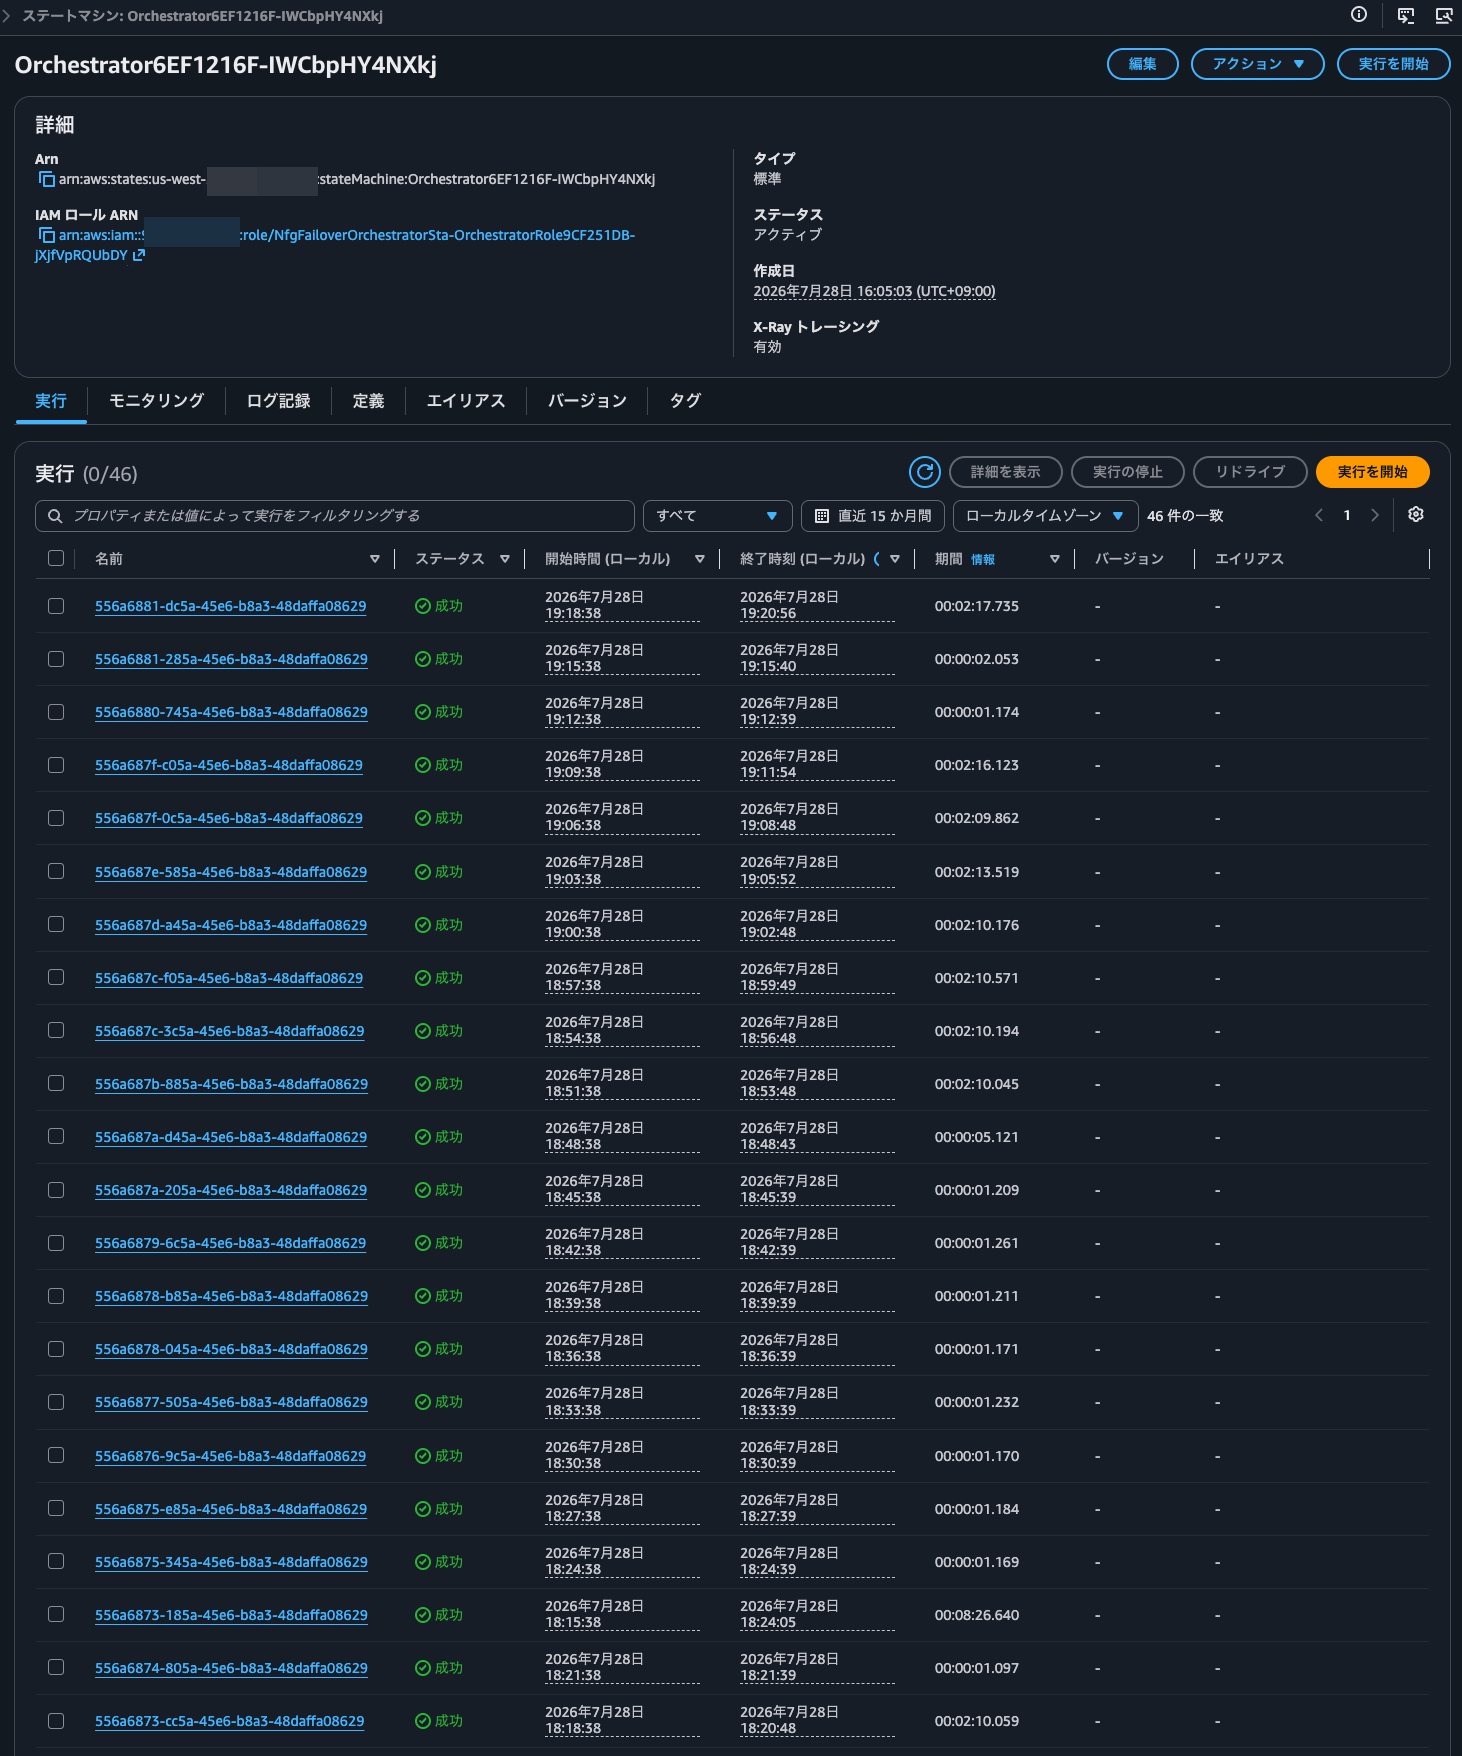Open execution 556a6874-805a link
The image size is (1462, 1756).
coord(231,1668)
